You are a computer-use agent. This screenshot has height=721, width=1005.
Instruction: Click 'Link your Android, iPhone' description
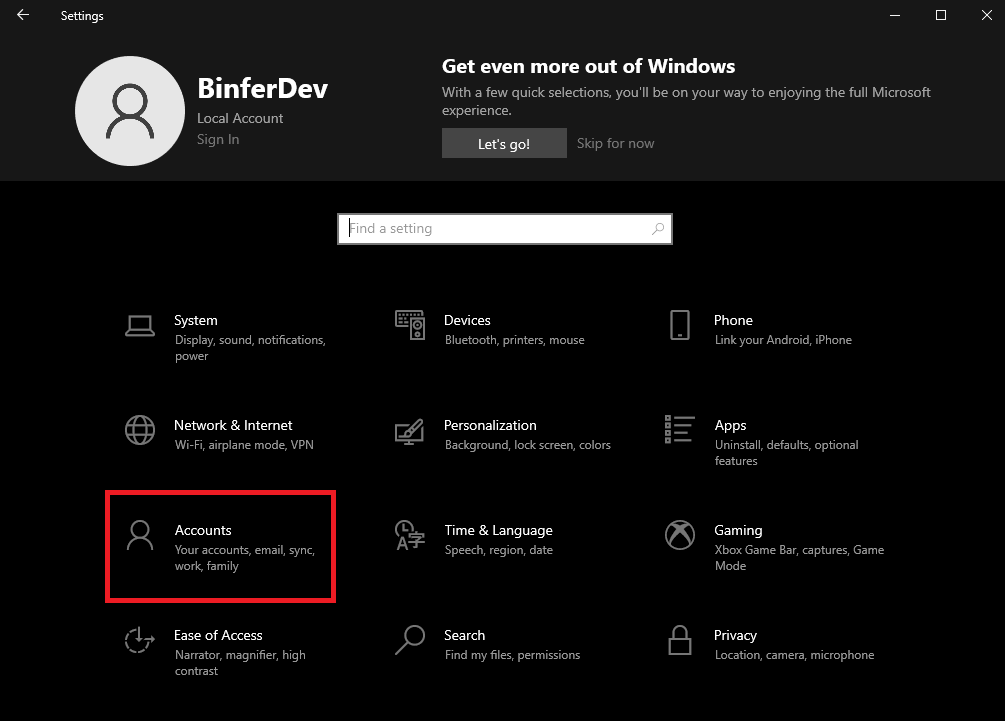783,340
